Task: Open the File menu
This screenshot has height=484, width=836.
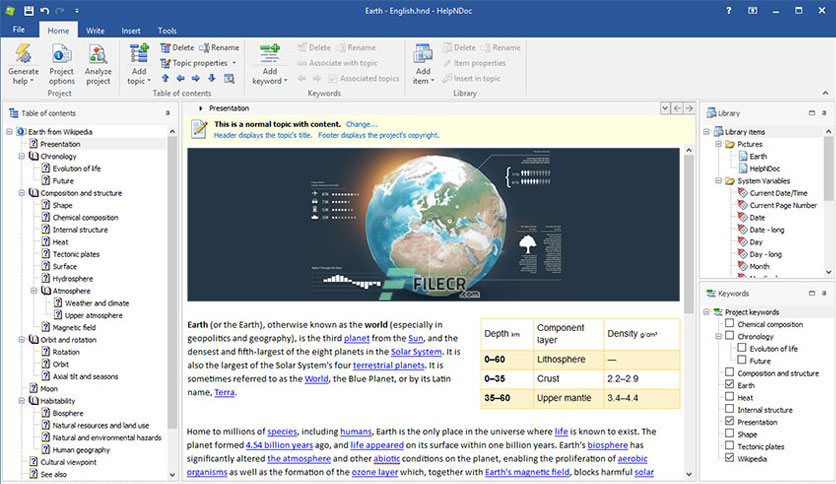Action: [19, 30]
